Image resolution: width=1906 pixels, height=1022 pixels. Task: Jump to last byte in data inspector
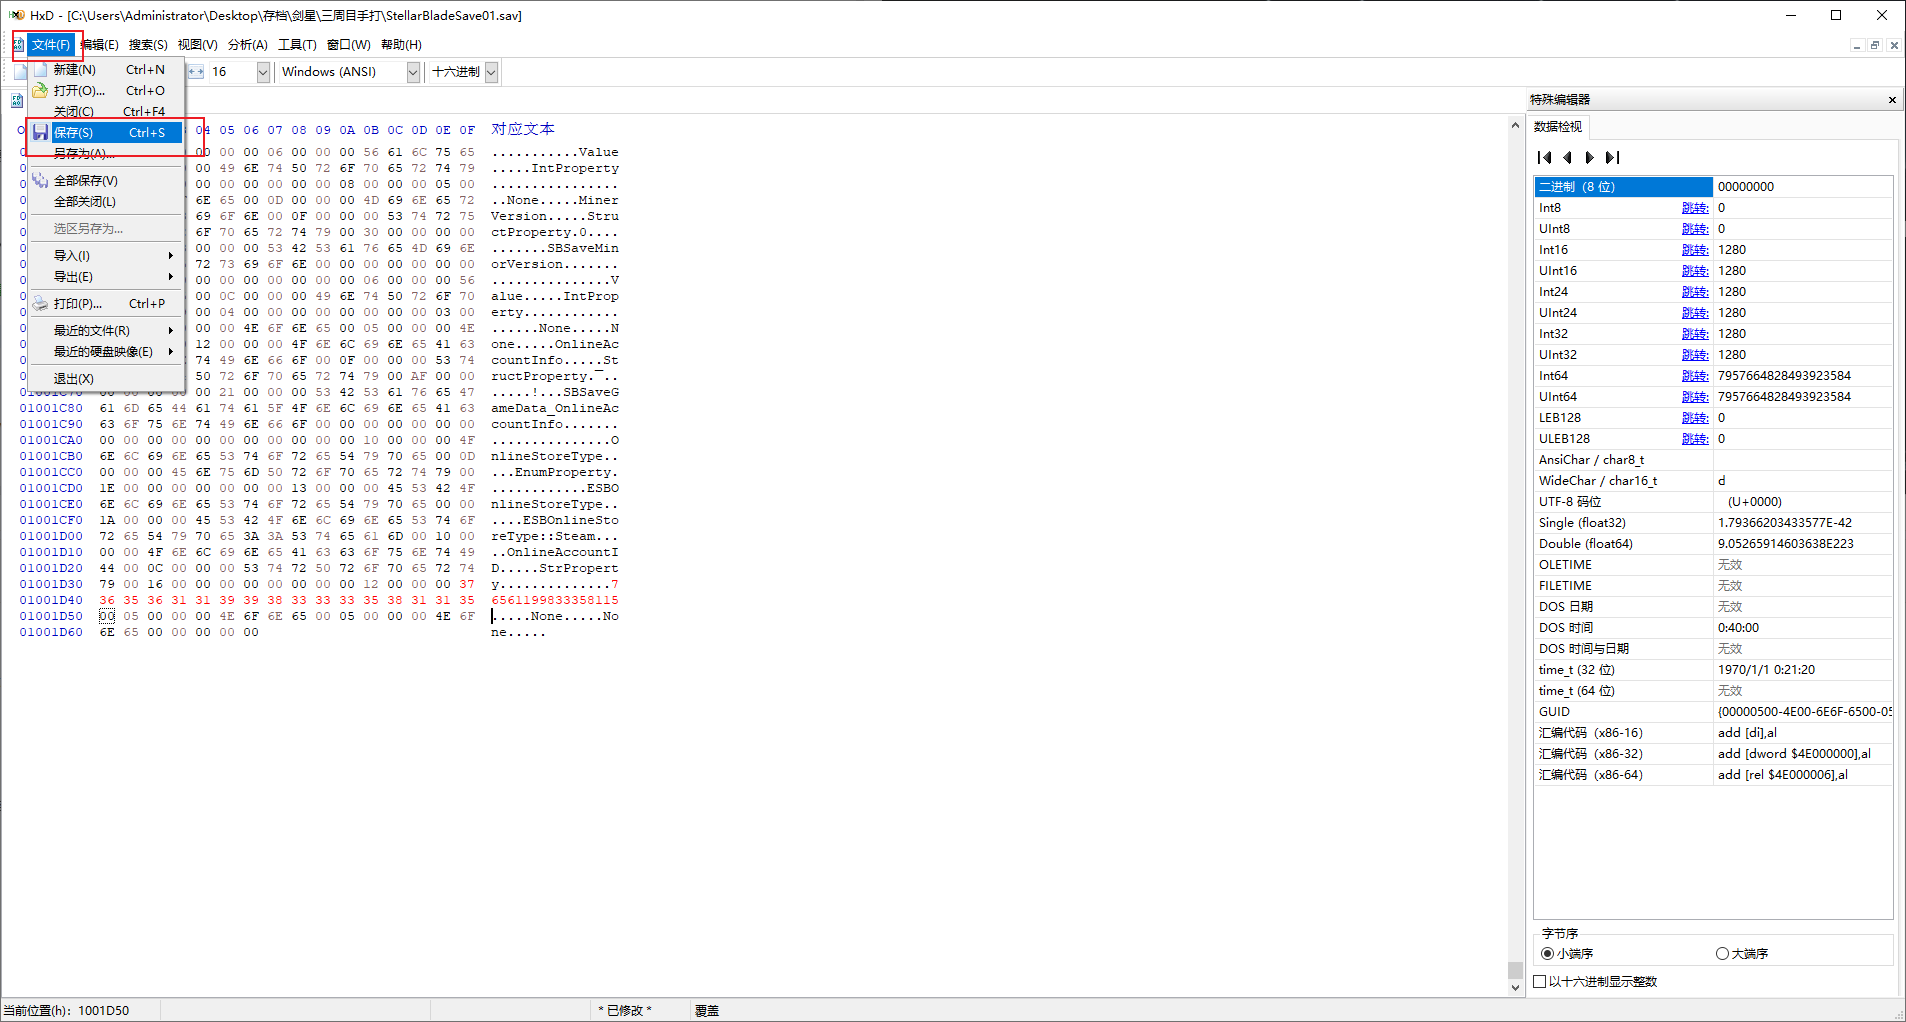click(x=1612, y=157)
